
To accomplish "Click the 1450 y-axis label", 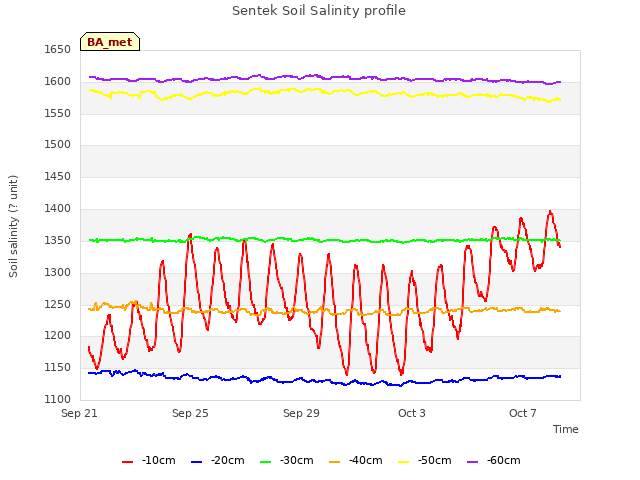I will click(58, 176).
